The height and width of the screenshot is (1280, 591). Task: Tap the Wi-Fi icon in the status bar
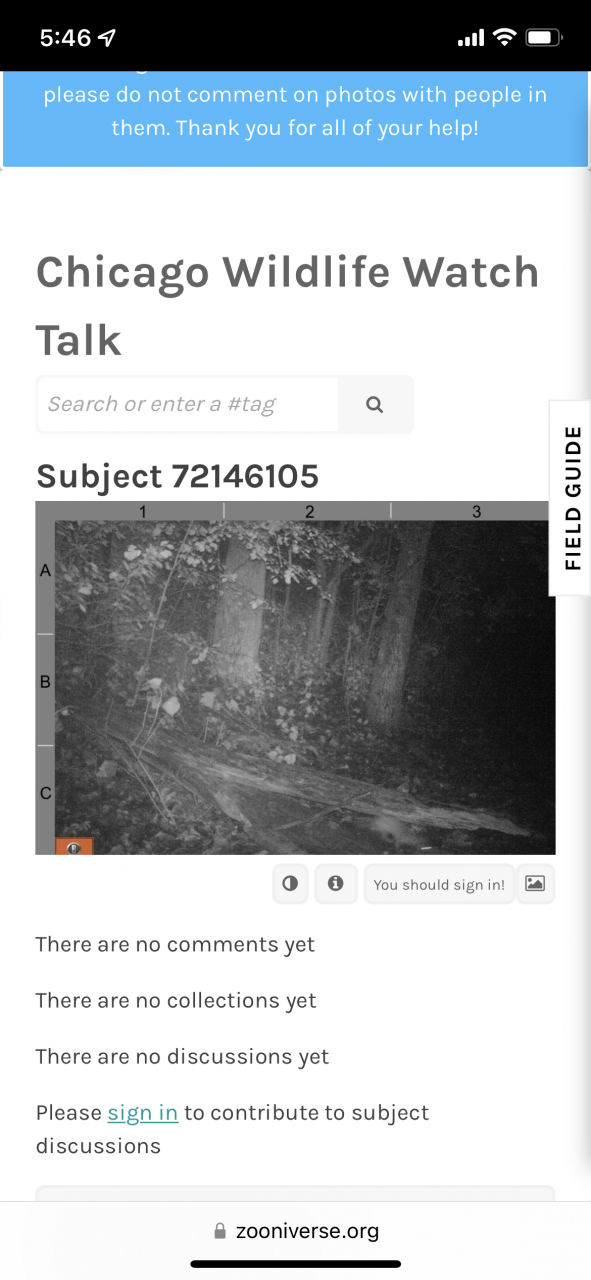point(504,38)
